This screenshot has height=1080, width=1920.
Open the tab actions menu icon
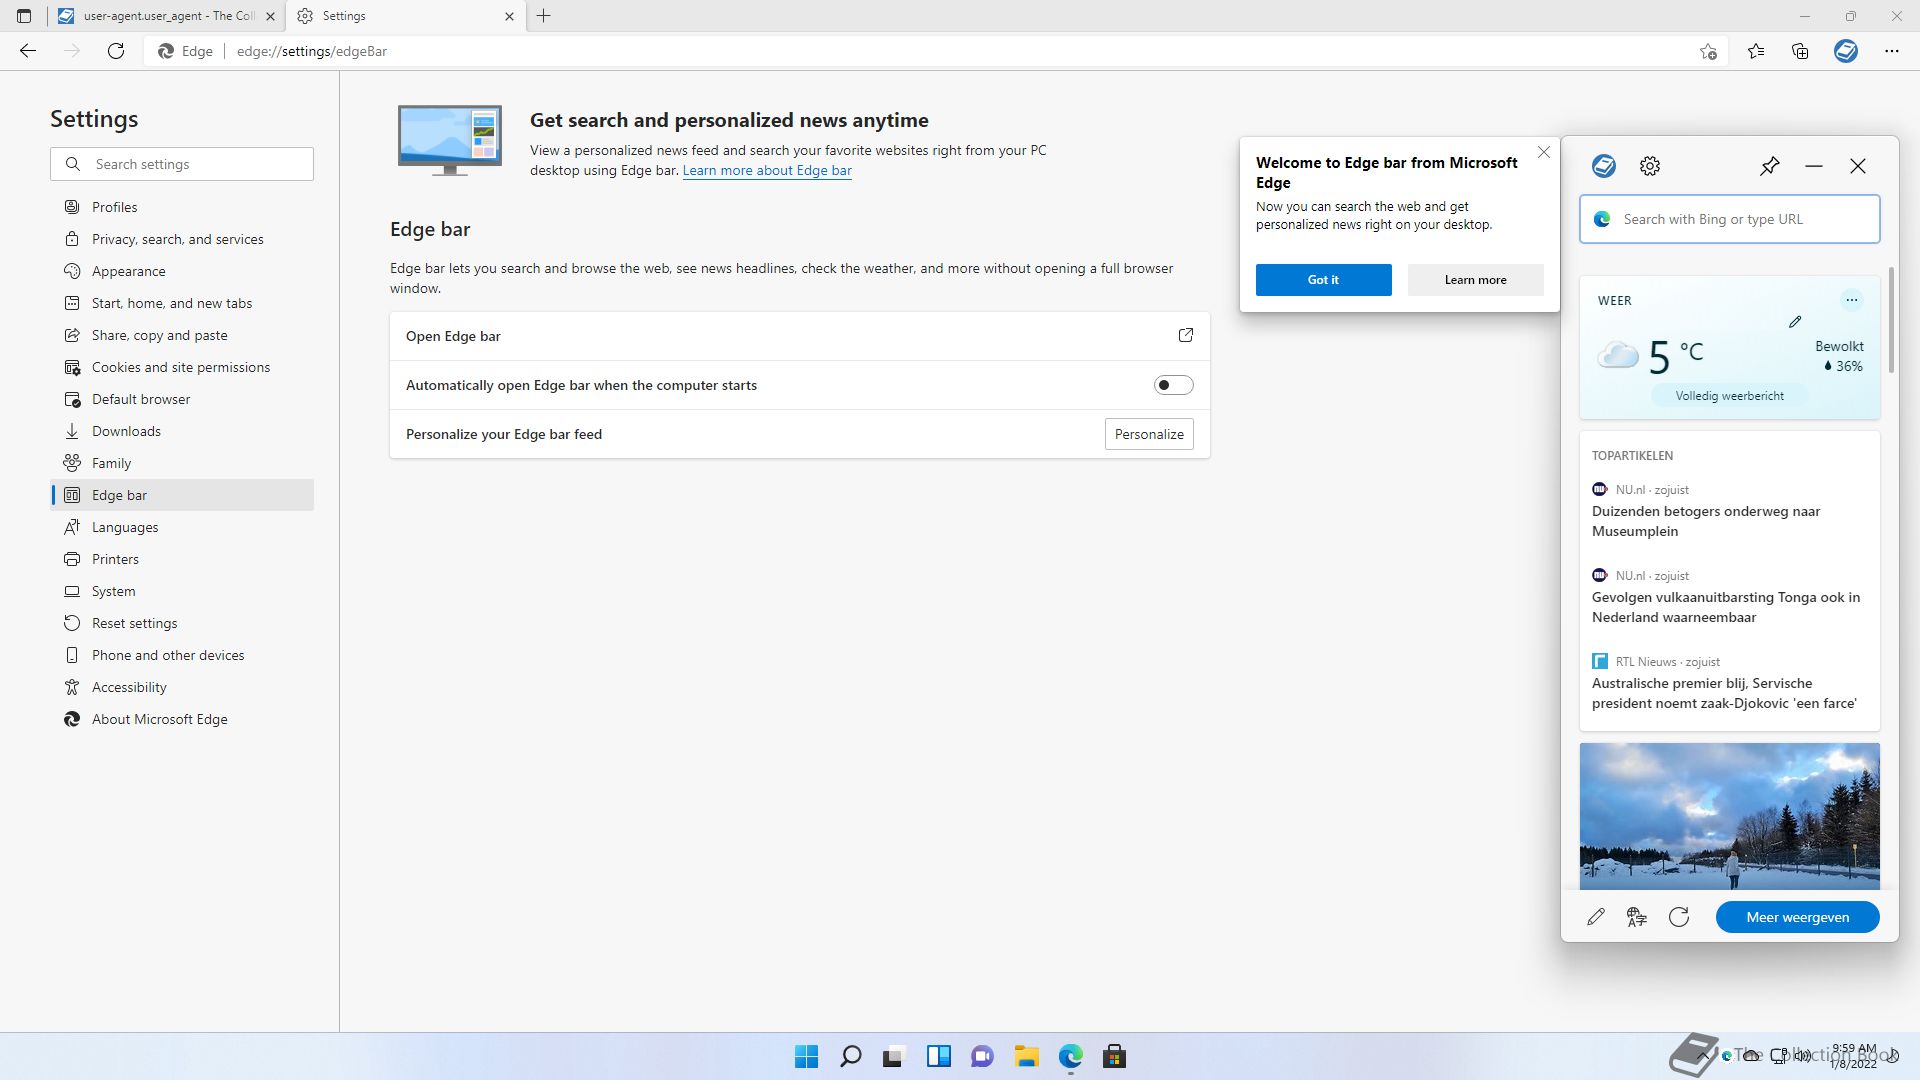24,16
